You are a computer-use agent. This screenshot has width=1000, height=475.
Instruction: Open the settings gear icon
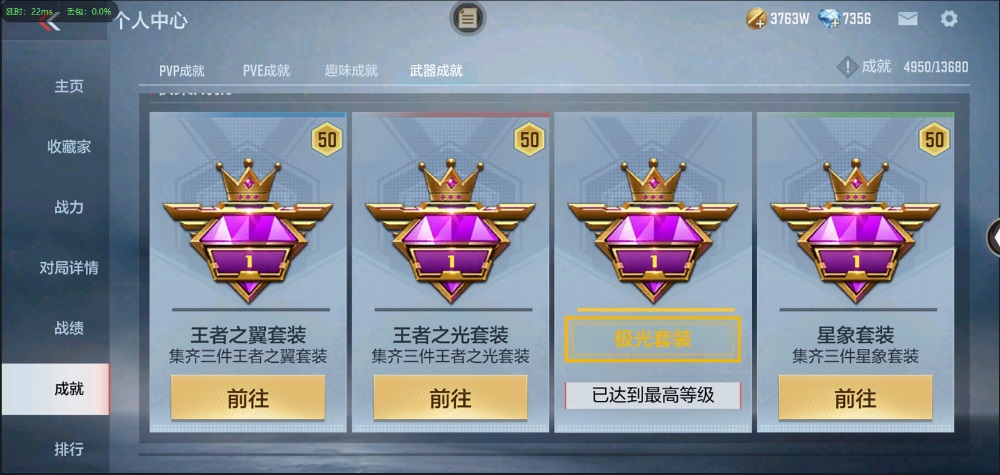coord(949,18)
